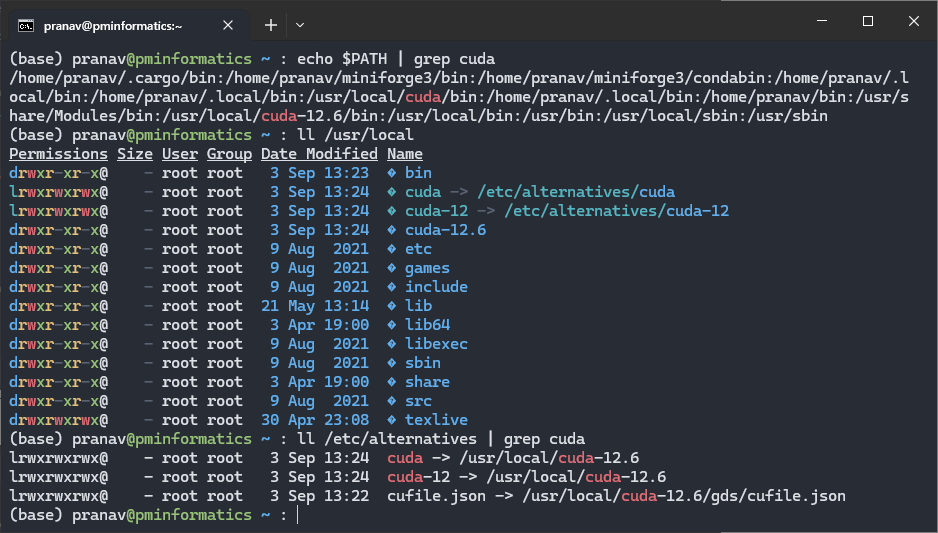Click the Date Modified column header

[319, 154]
